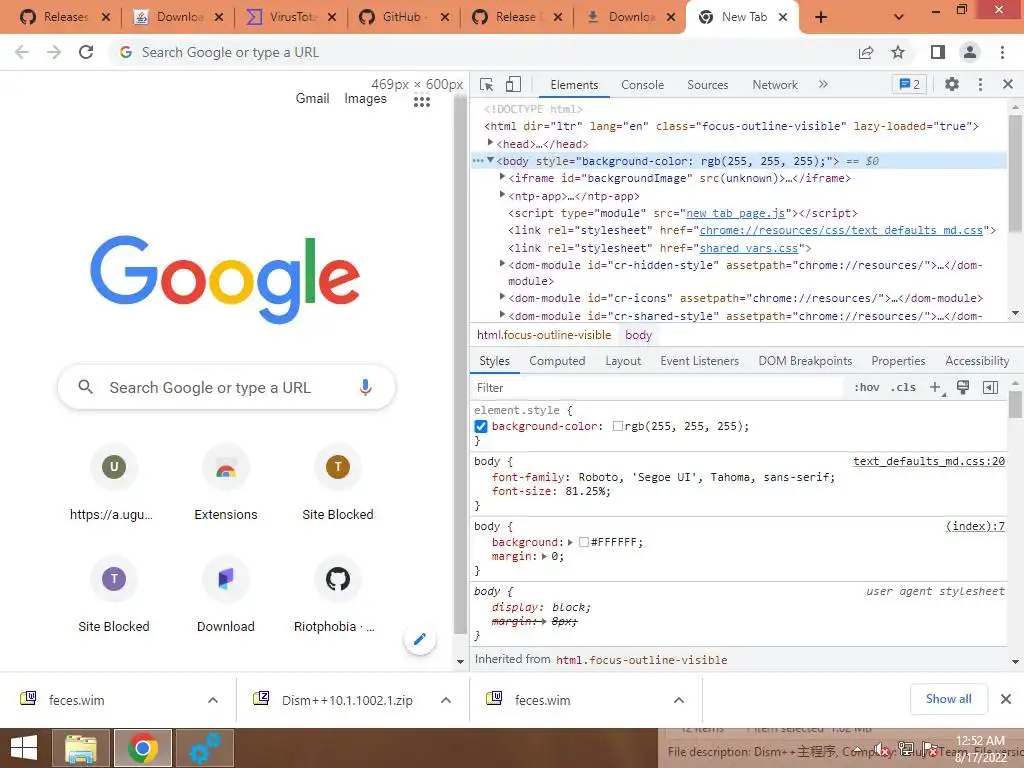The width and height of the screenshot is (1024, 768).
Task: Open Dism++10.1.1002.1.zip download options arrow
Action: tap(446, 700)
